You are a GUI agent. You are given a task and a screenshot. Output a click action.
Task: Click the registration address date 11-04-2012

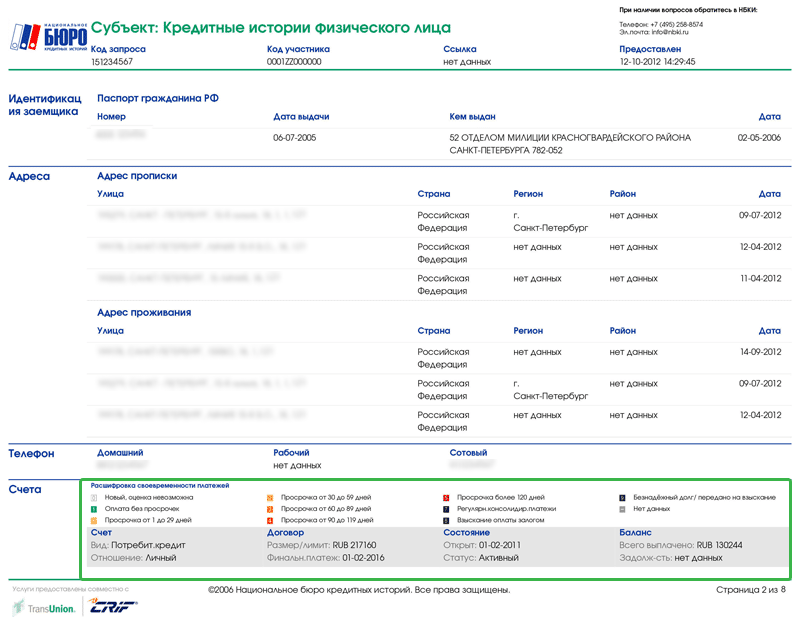pos(760,279)
